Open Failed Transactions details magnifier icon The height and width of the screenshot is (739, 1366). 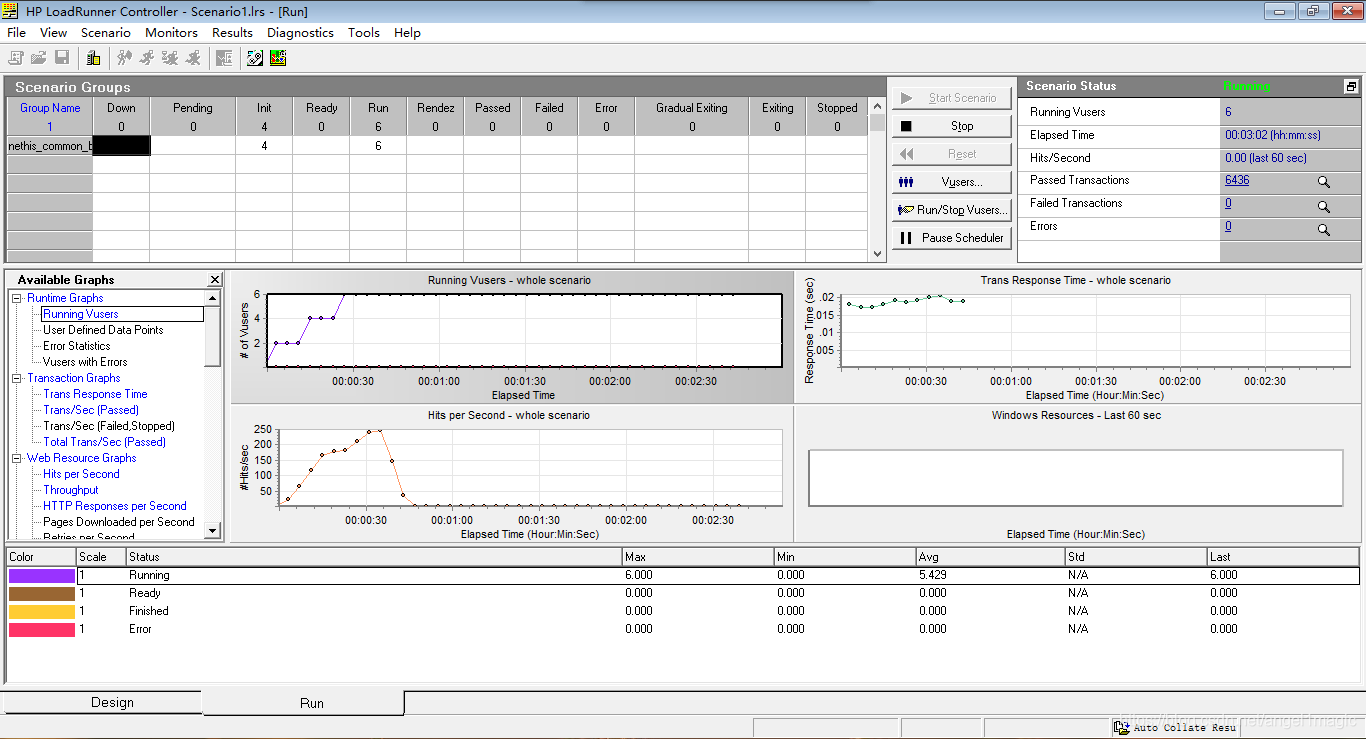click(1323, 206)
